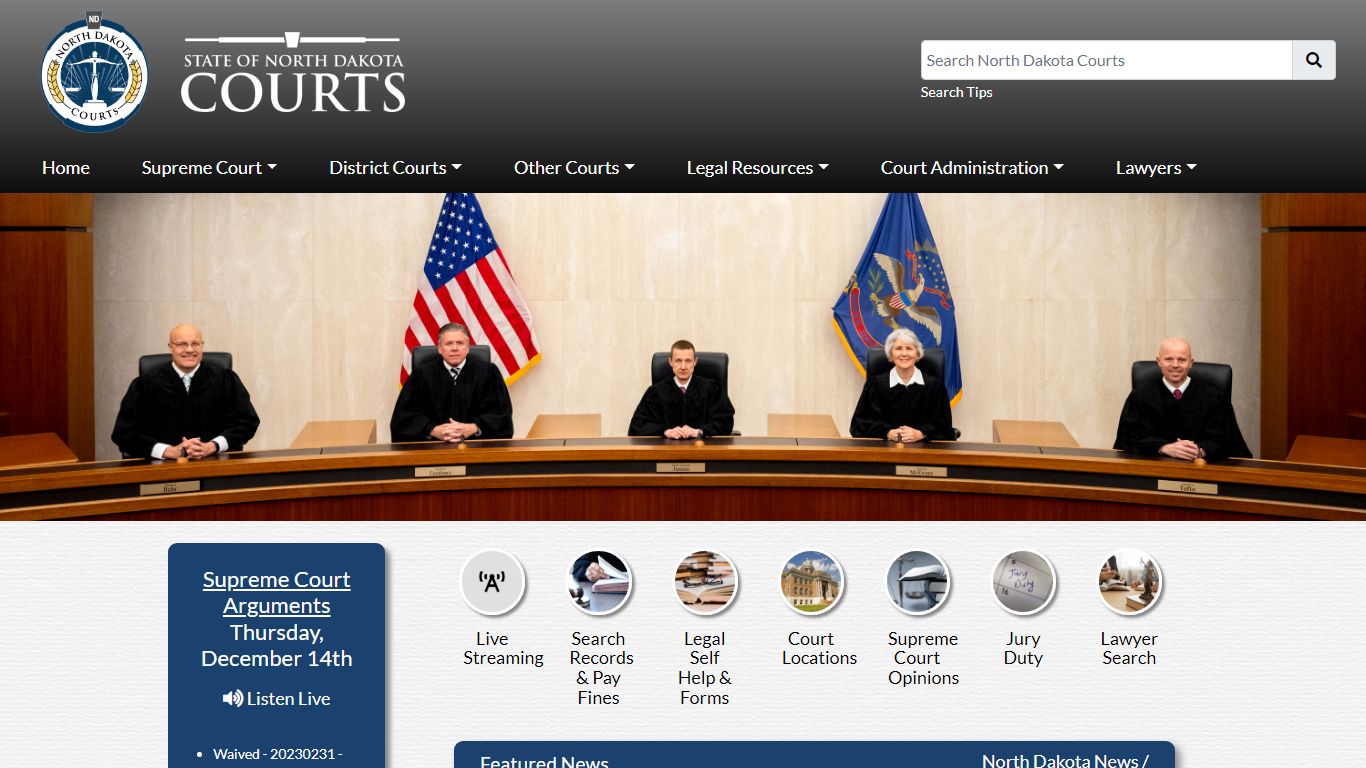Image resolution: width=1366 pixels, height=768 pixels.
Task: Click the North Dakota Courts seal logo
Action: pos(95,73)
